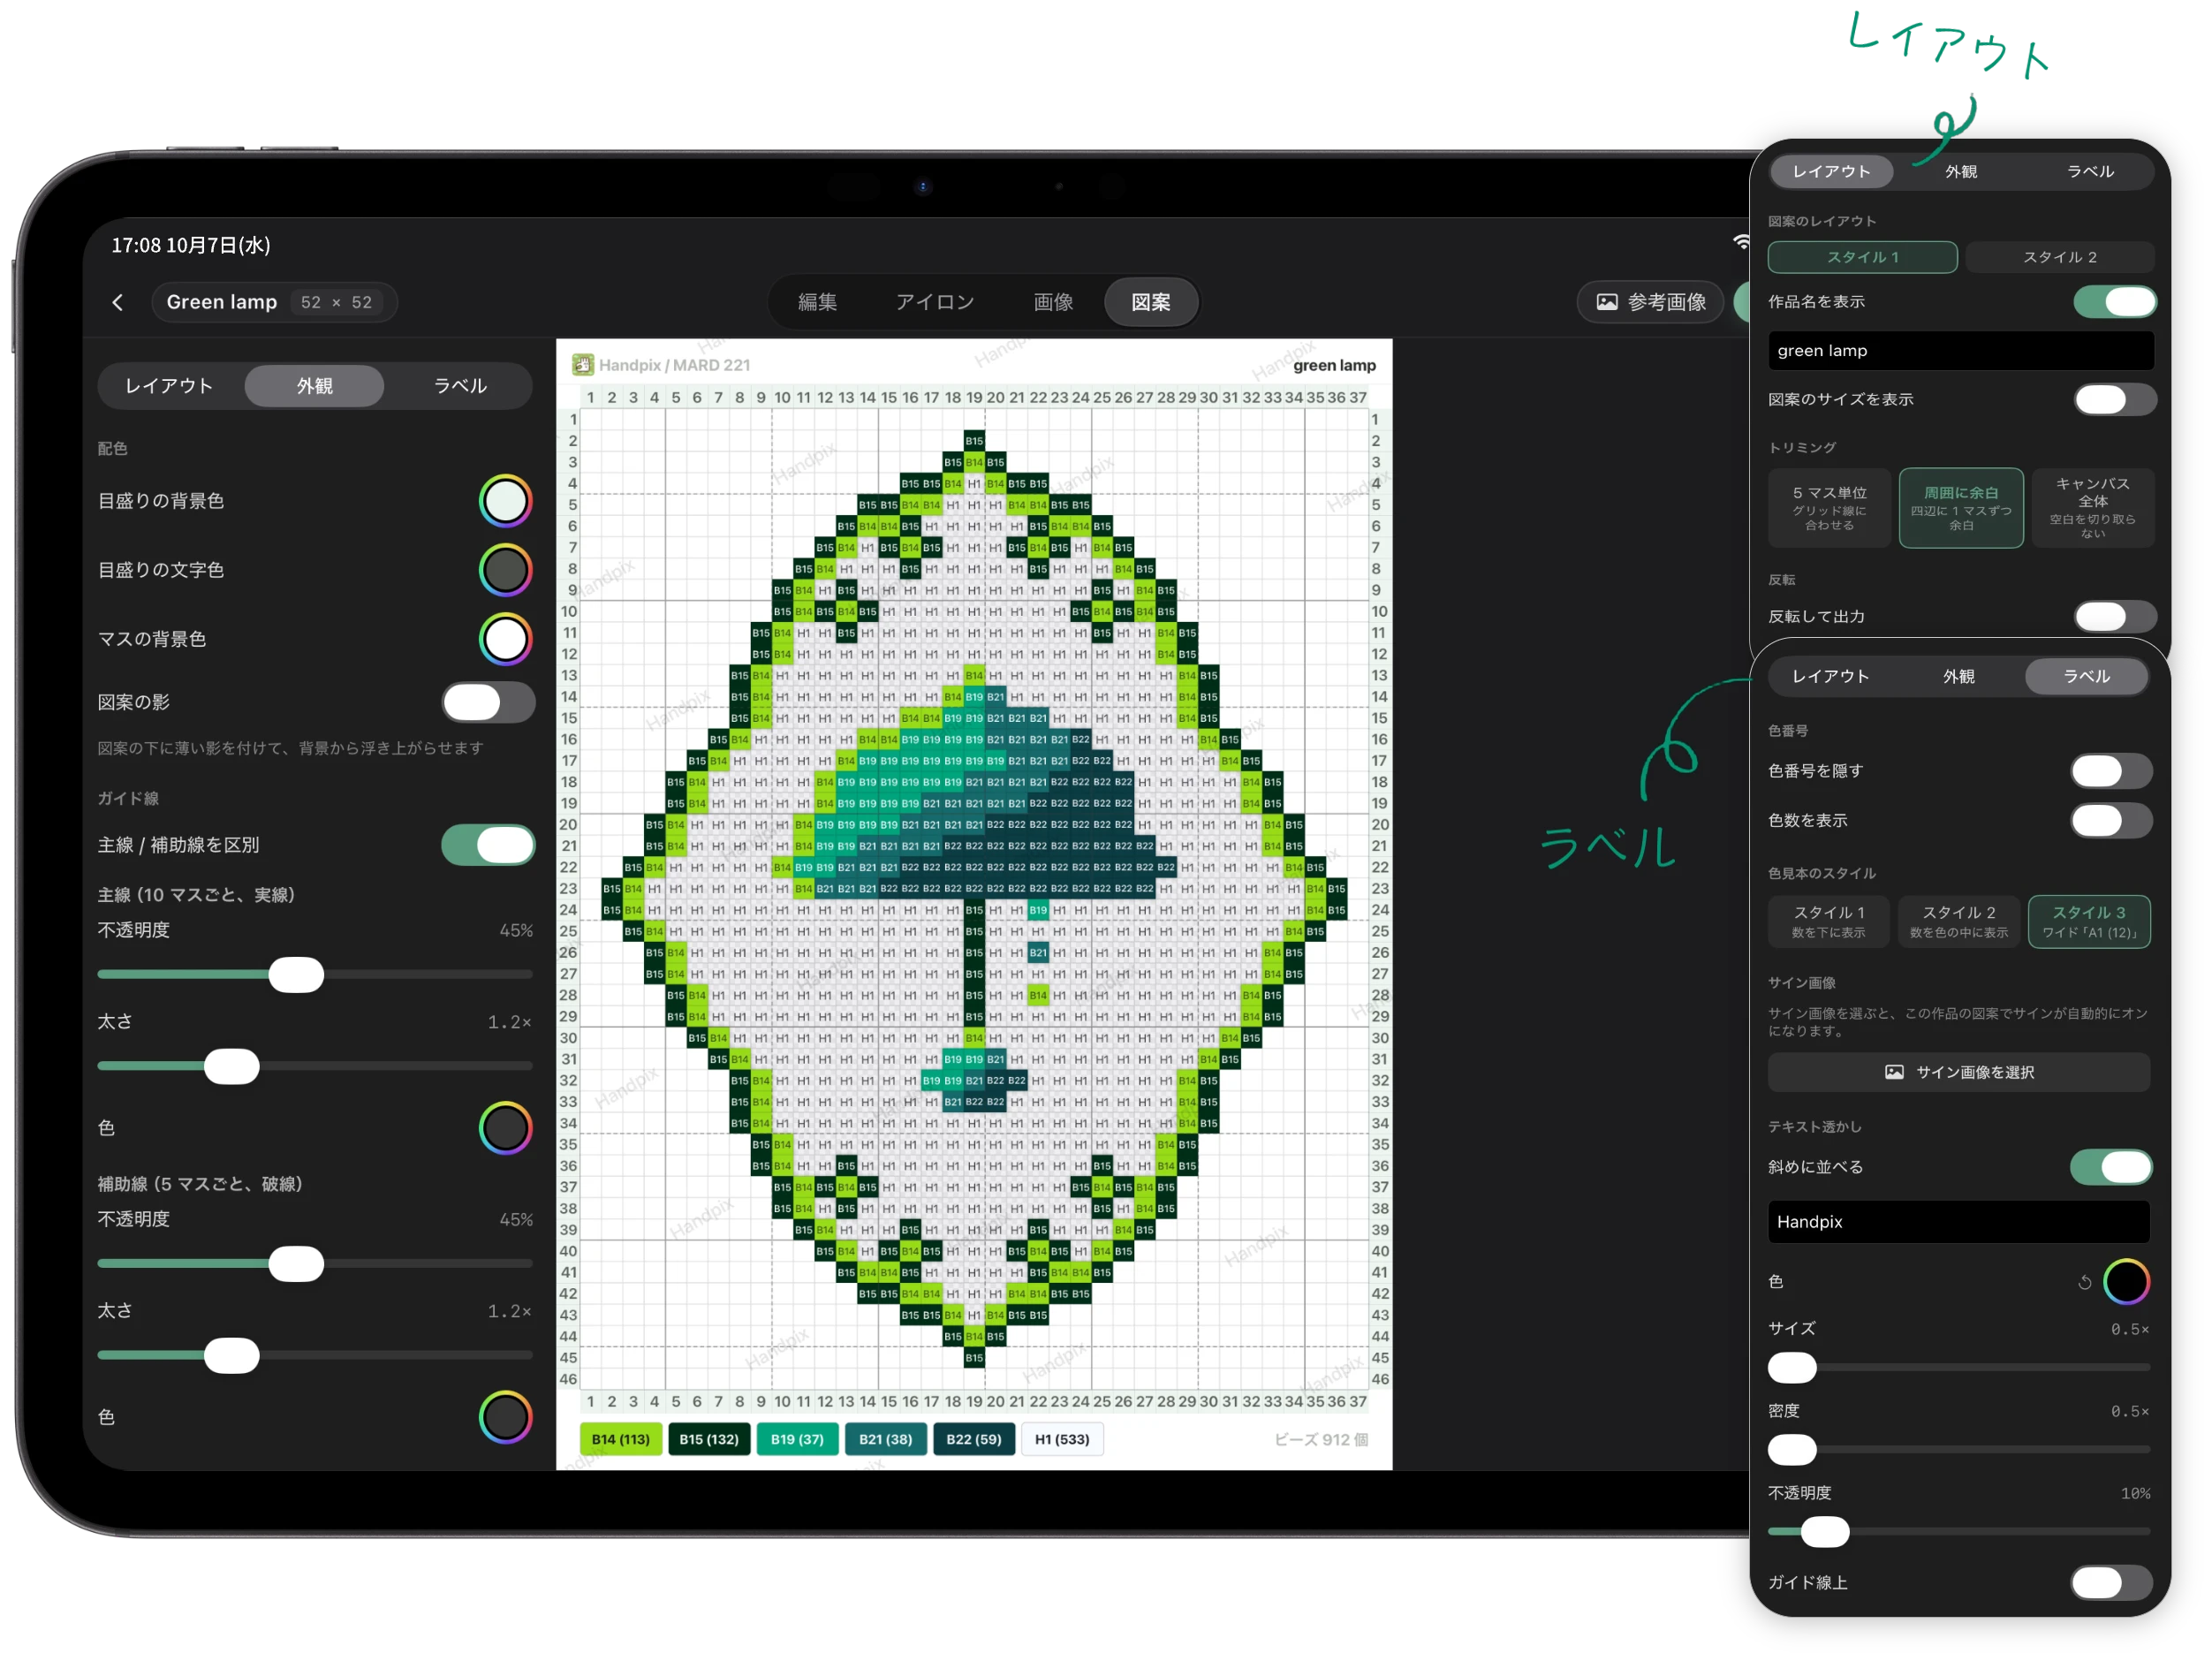
Task: Toggle 作品名を表示 switch
Action: [2114, 302]
